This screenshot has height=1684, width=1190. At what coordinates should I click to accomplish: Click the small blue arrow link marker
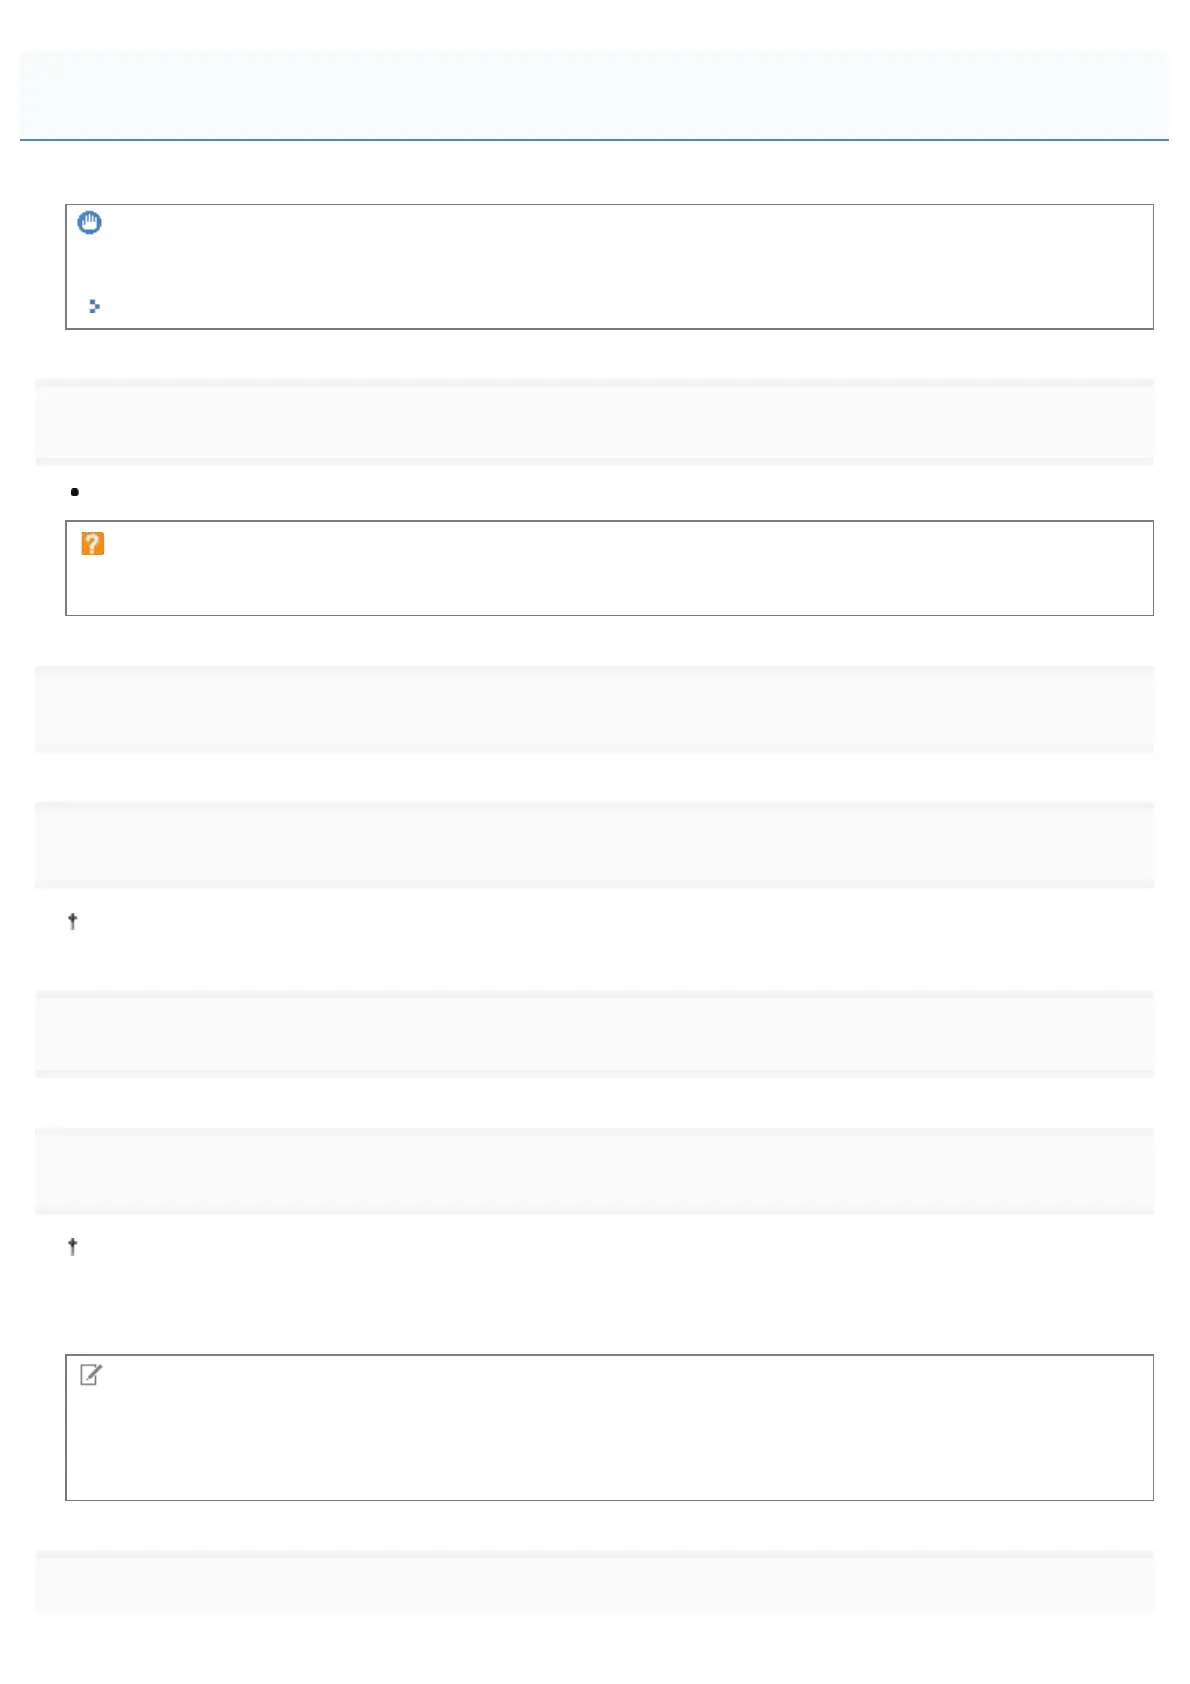tap(94, 306)
